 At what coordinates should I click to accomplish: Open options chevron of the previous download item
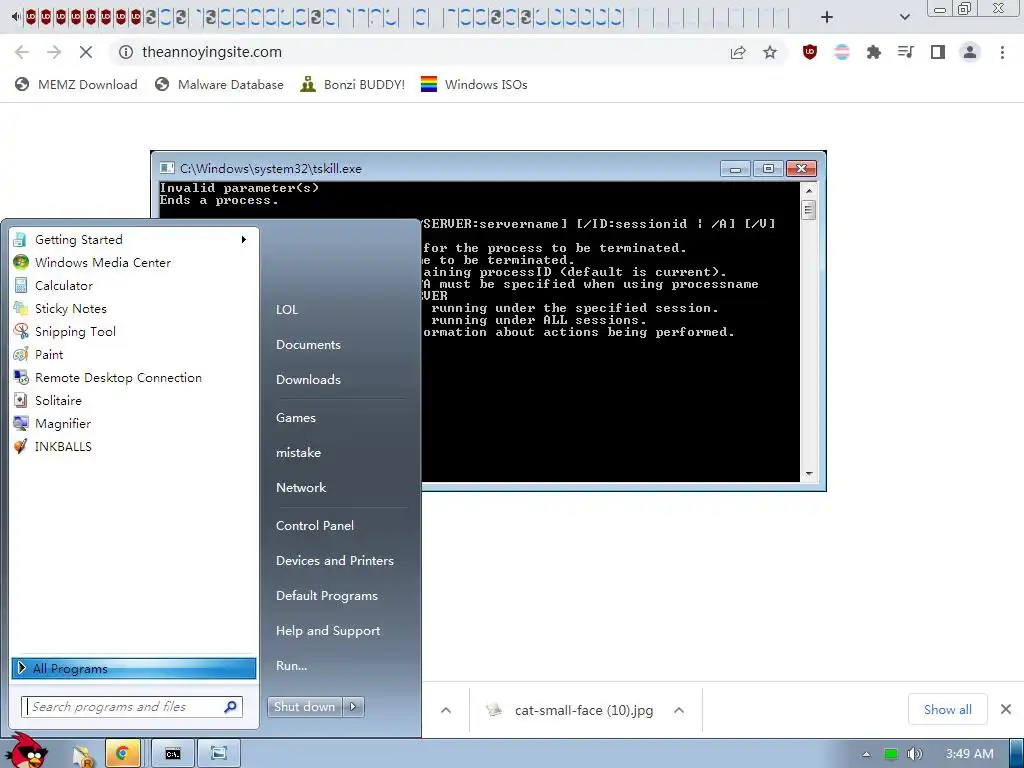click(446, 710)
